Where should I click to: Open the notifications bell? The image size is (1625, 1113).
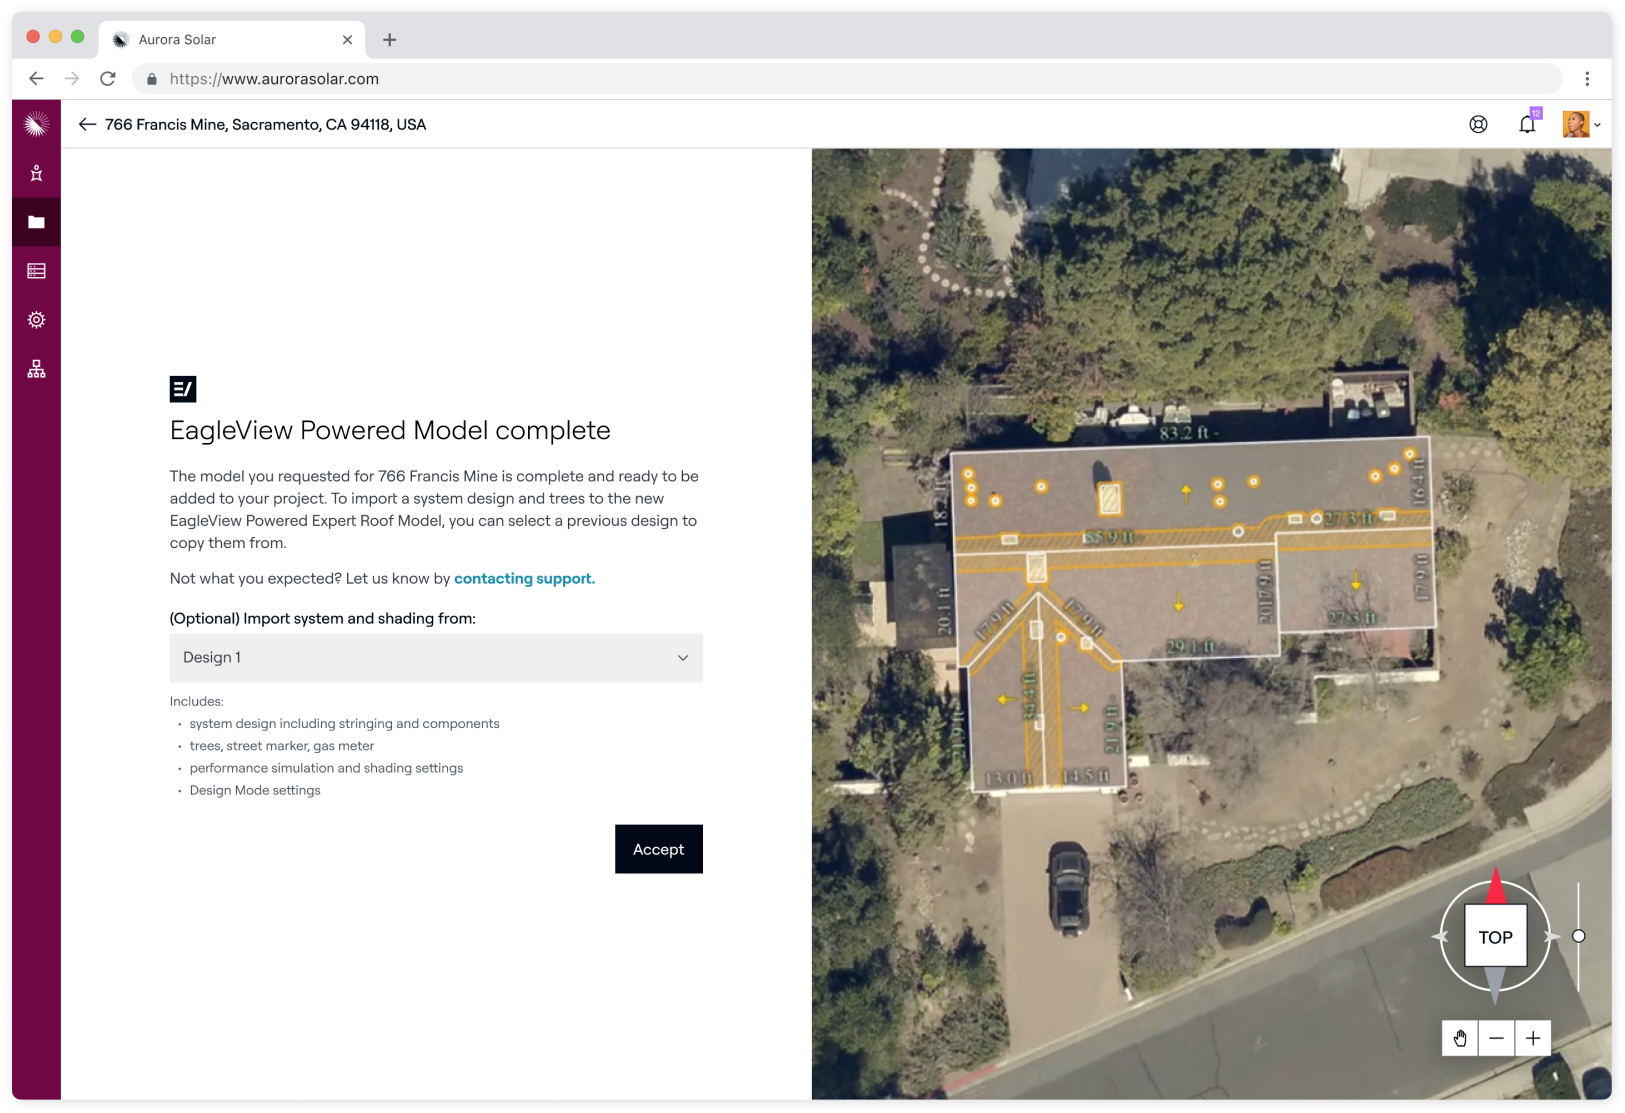1527,124
